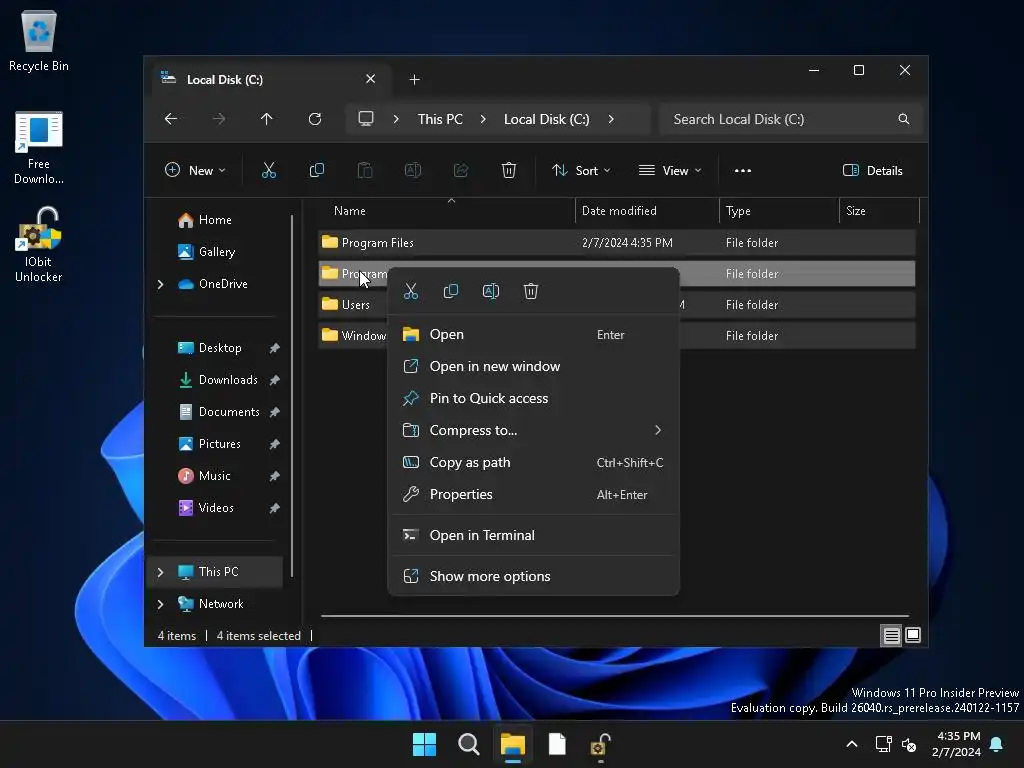The height and width of the screenshot is (768, 1024).
Task: Expand the chevron after Local Disk (C:) breadcrumb
Action: (x=611, y=120)
